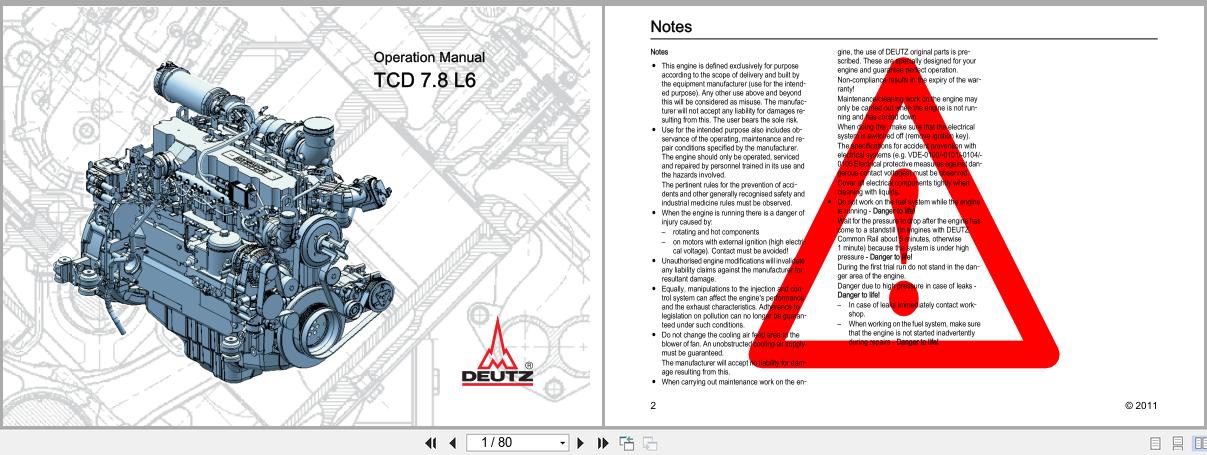Click the go-back-in-view-history icon
The image size is (1207, 455).
coord(626,441)
